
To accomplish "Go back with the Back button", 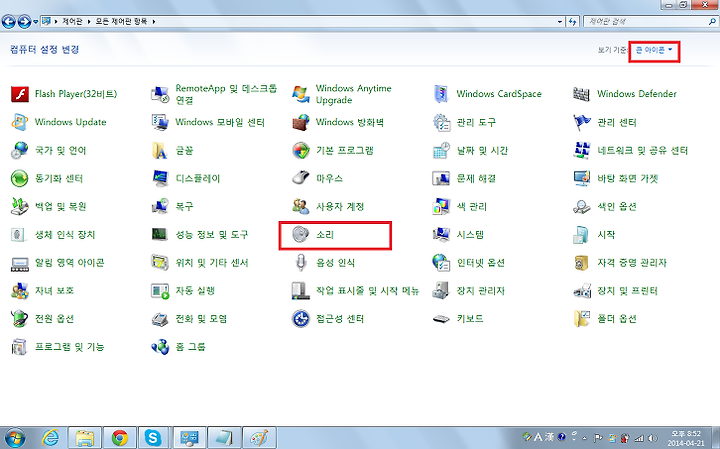I will click(x=9, y=21).
